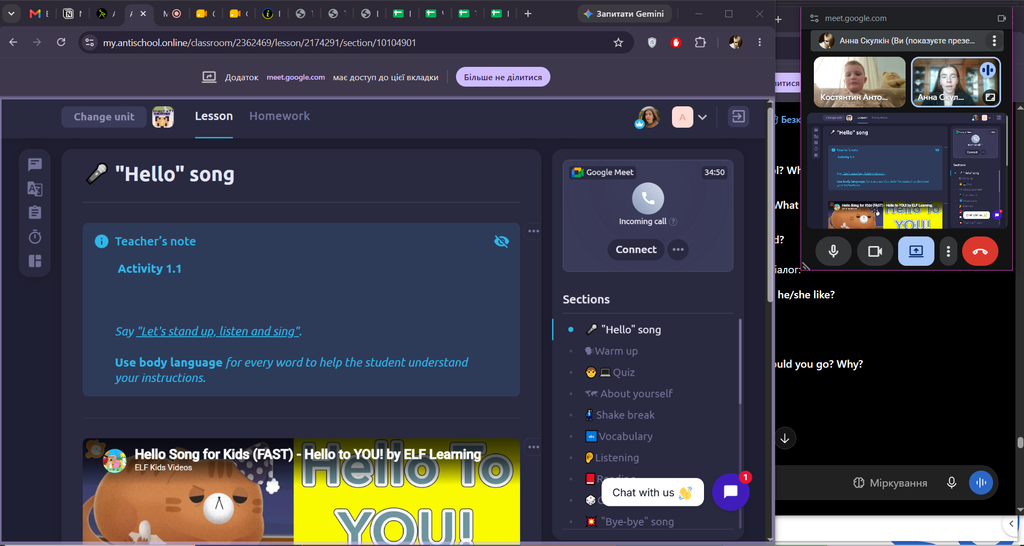Open the Vocabulary section
1024x546 pixels.
tap(618, 436)
